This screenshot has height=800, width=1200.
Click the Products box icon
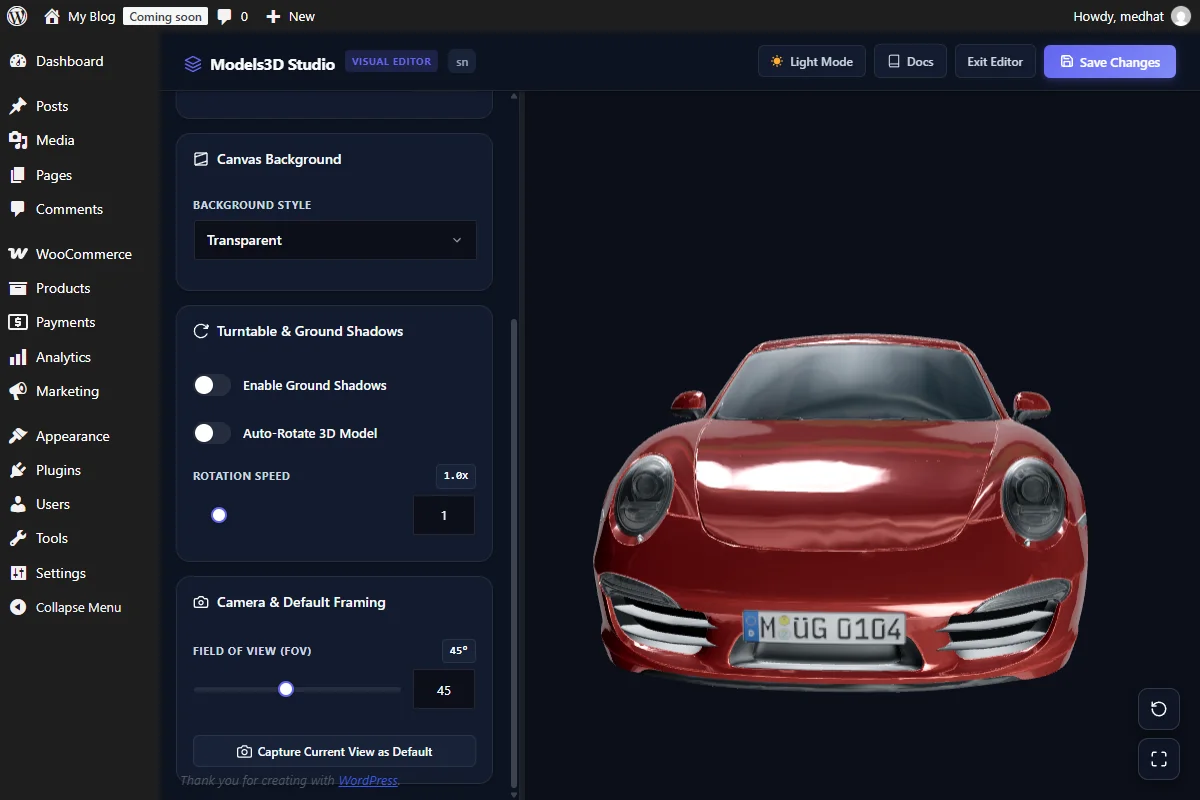18,288
